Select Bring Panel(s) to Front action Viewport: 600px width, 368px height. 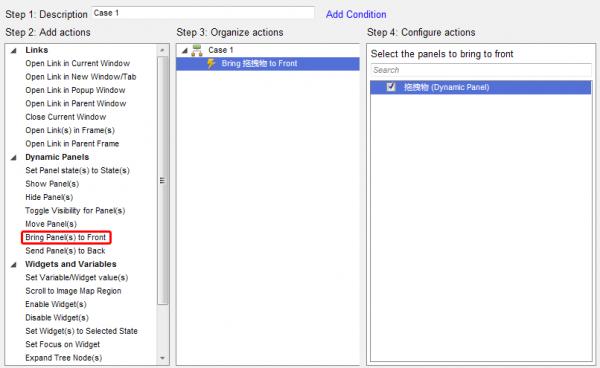[x=66, y=237]
